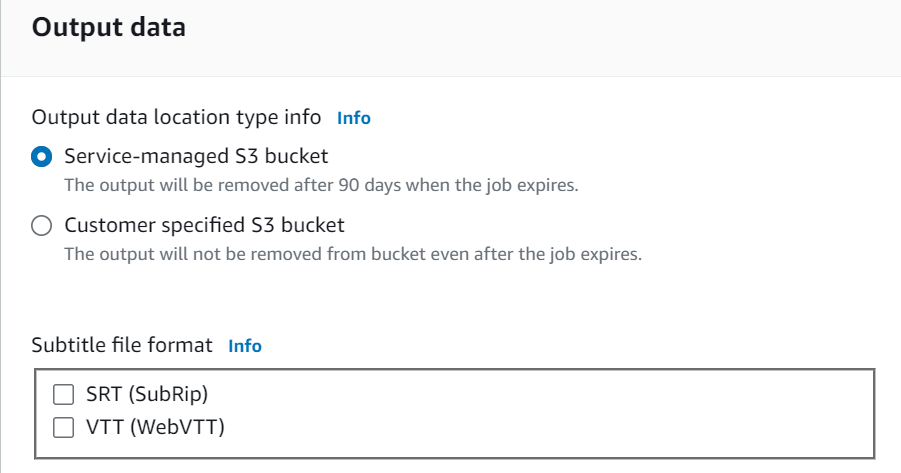The height and width of the screenshot is (473, 901).
Task: Open Info link beside Output data location type
Action: pos(354,118)
